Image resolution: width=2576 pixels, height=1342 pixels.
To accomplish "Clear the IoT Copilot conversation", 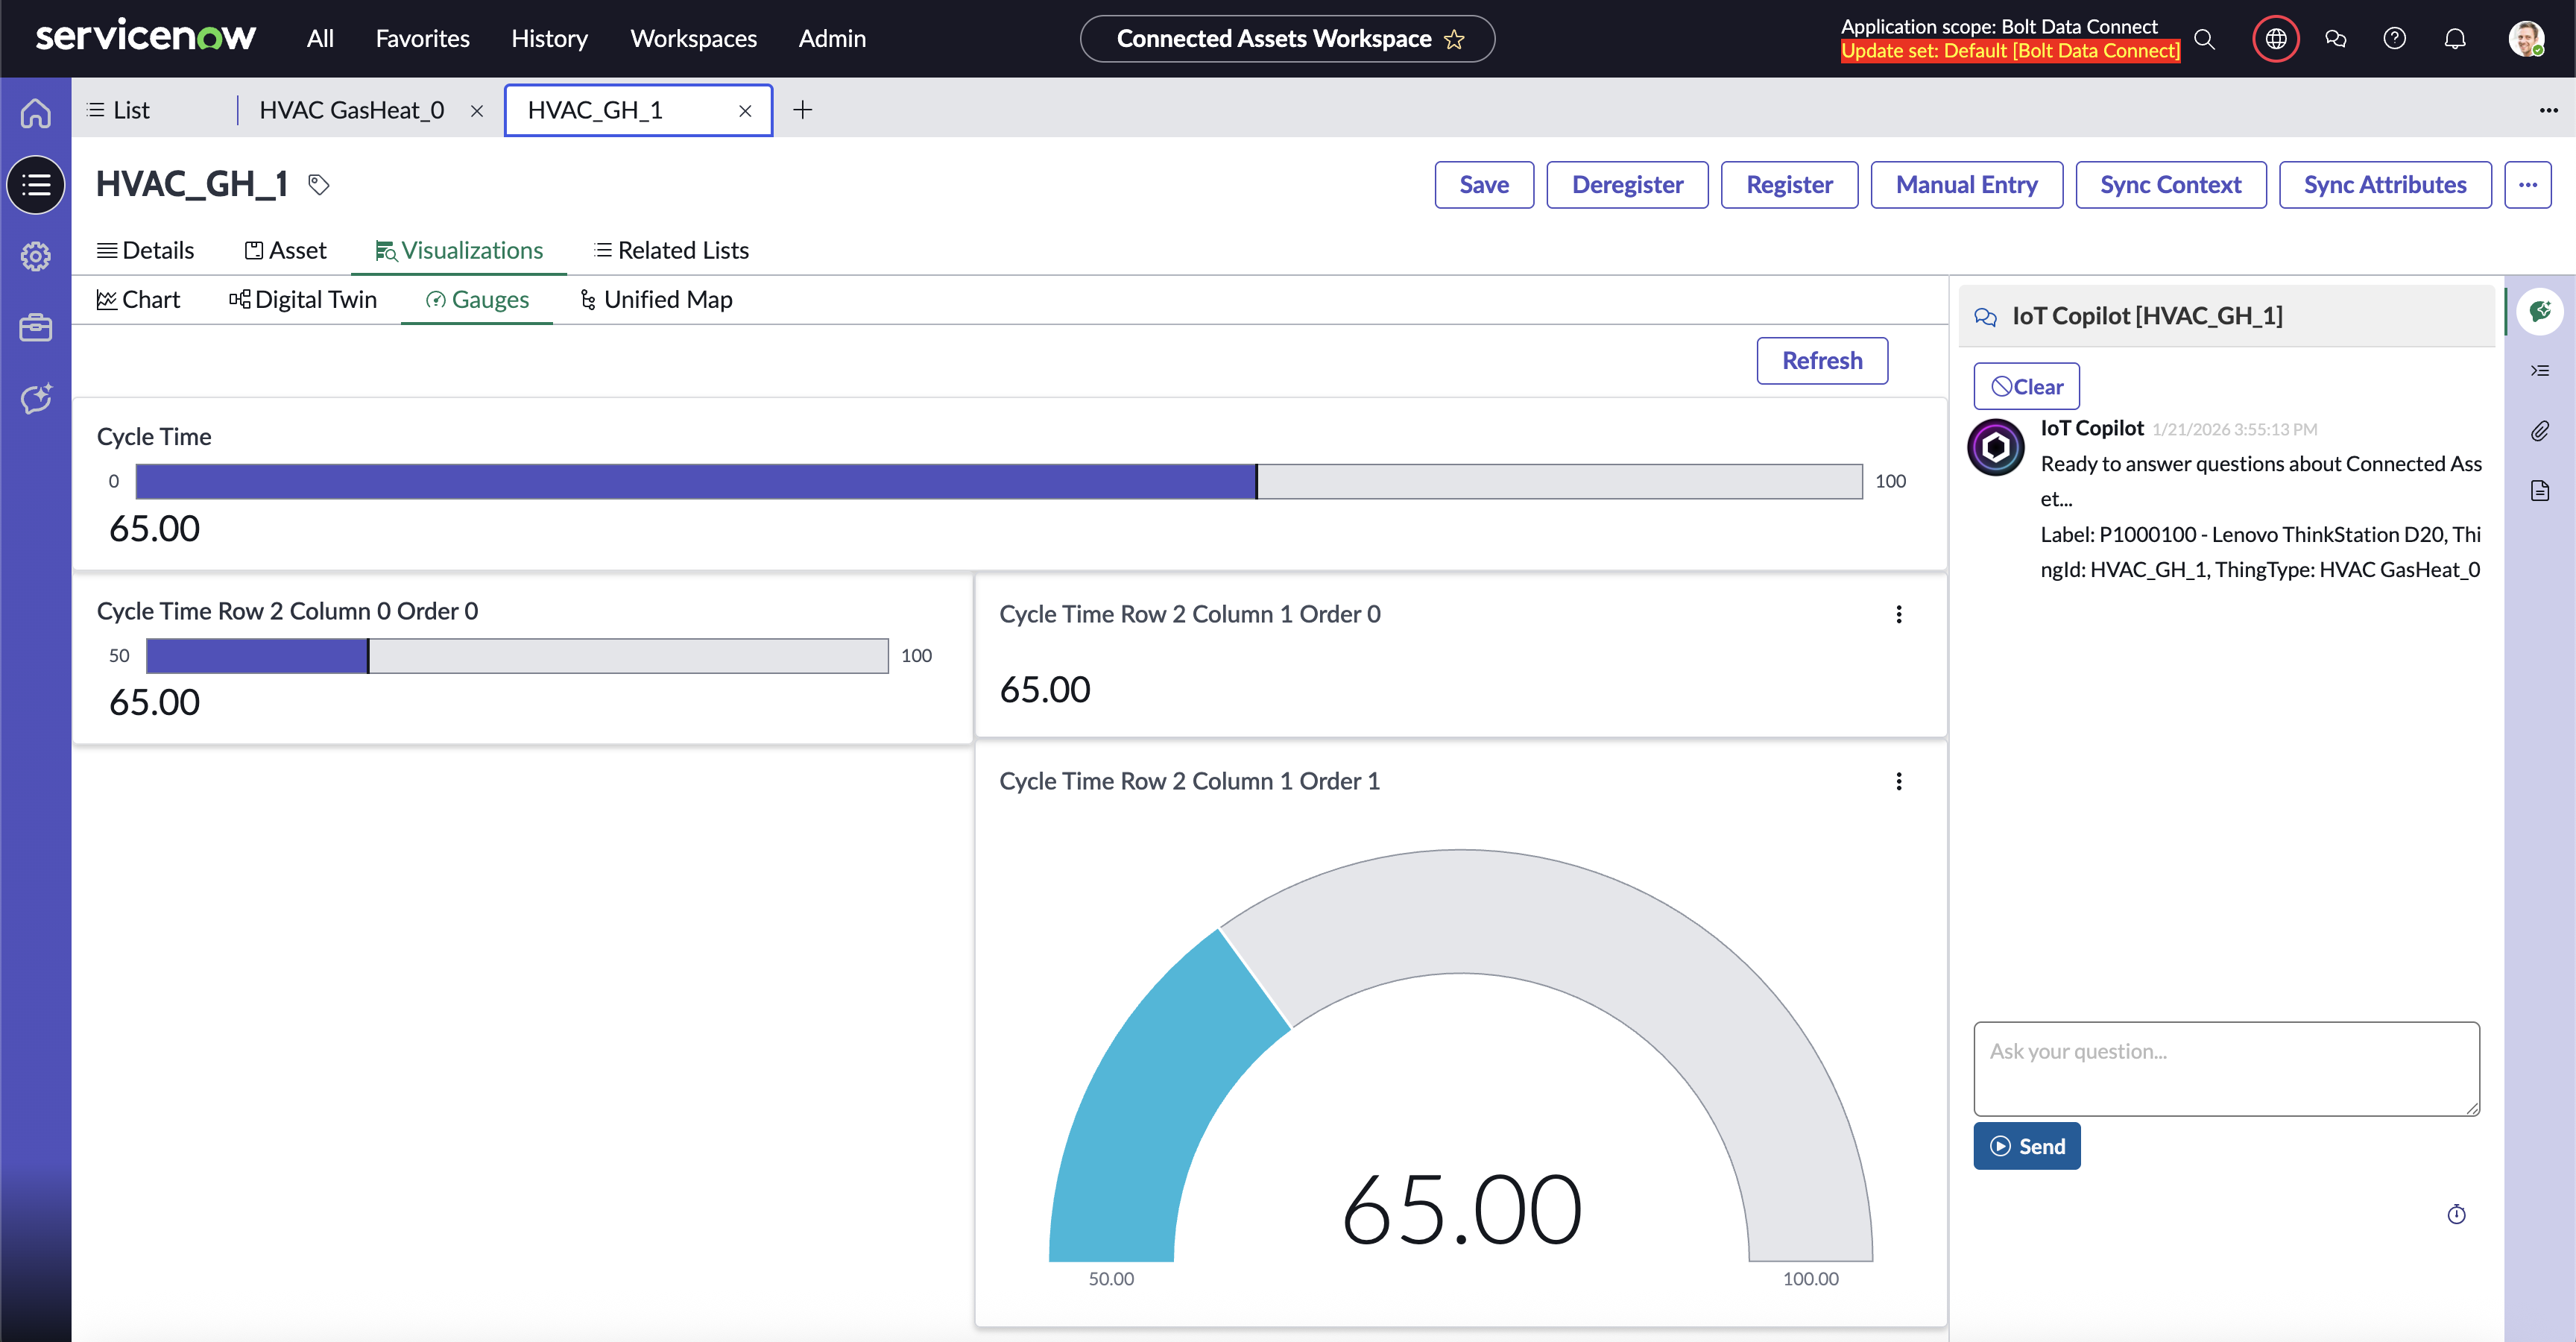I will [2026, 387].
